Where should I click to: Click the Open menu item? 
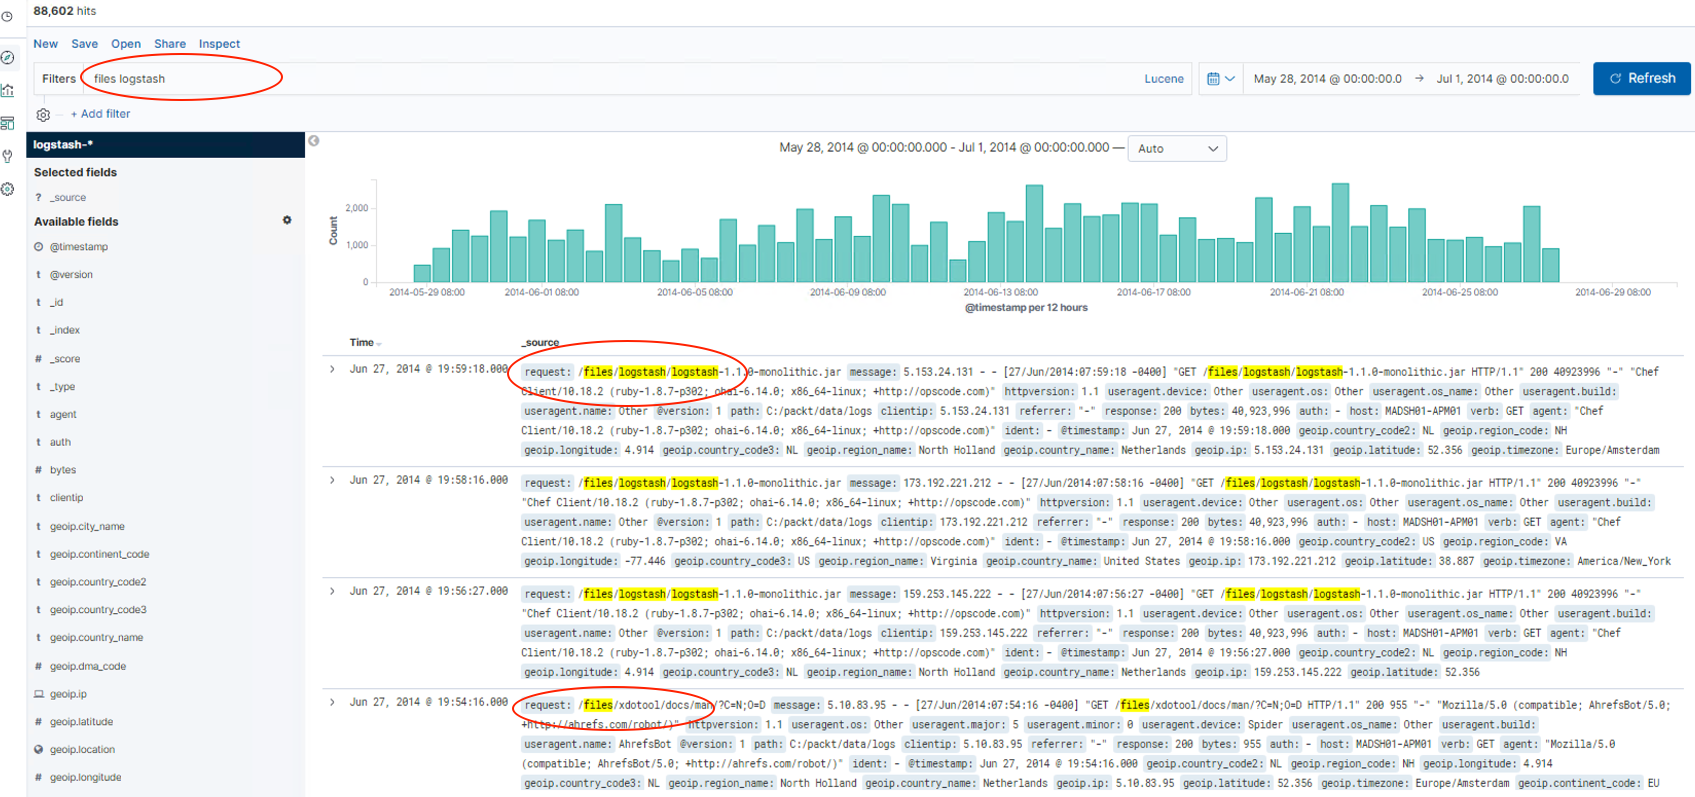point(126,44)
